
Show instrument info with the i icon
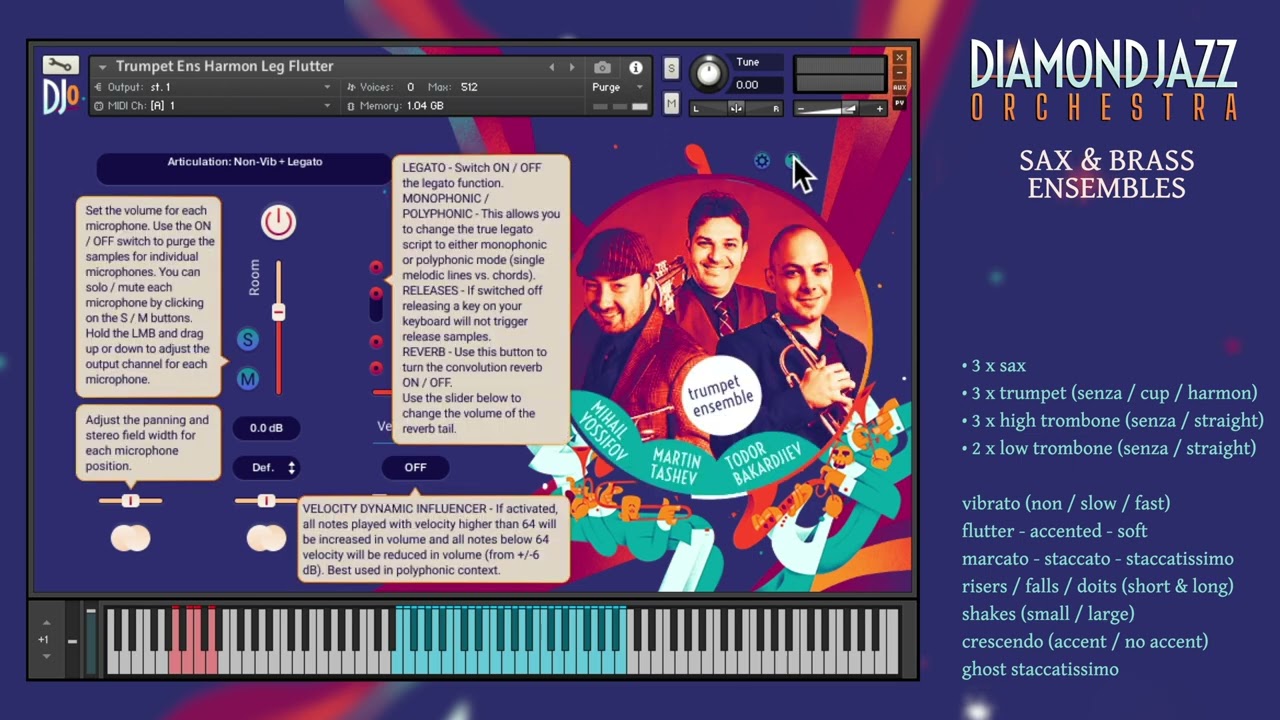coord(635,67)
